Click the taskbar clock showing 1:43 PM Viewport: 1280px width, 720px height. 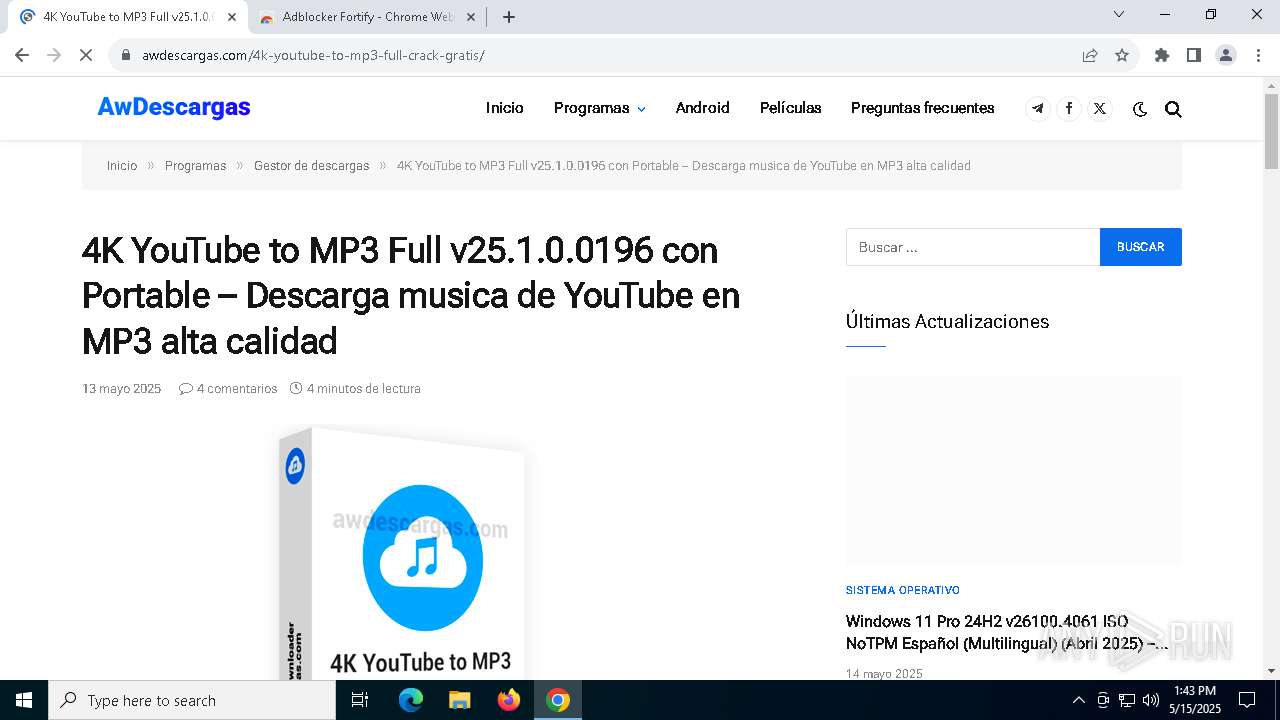coord(1195,700)
